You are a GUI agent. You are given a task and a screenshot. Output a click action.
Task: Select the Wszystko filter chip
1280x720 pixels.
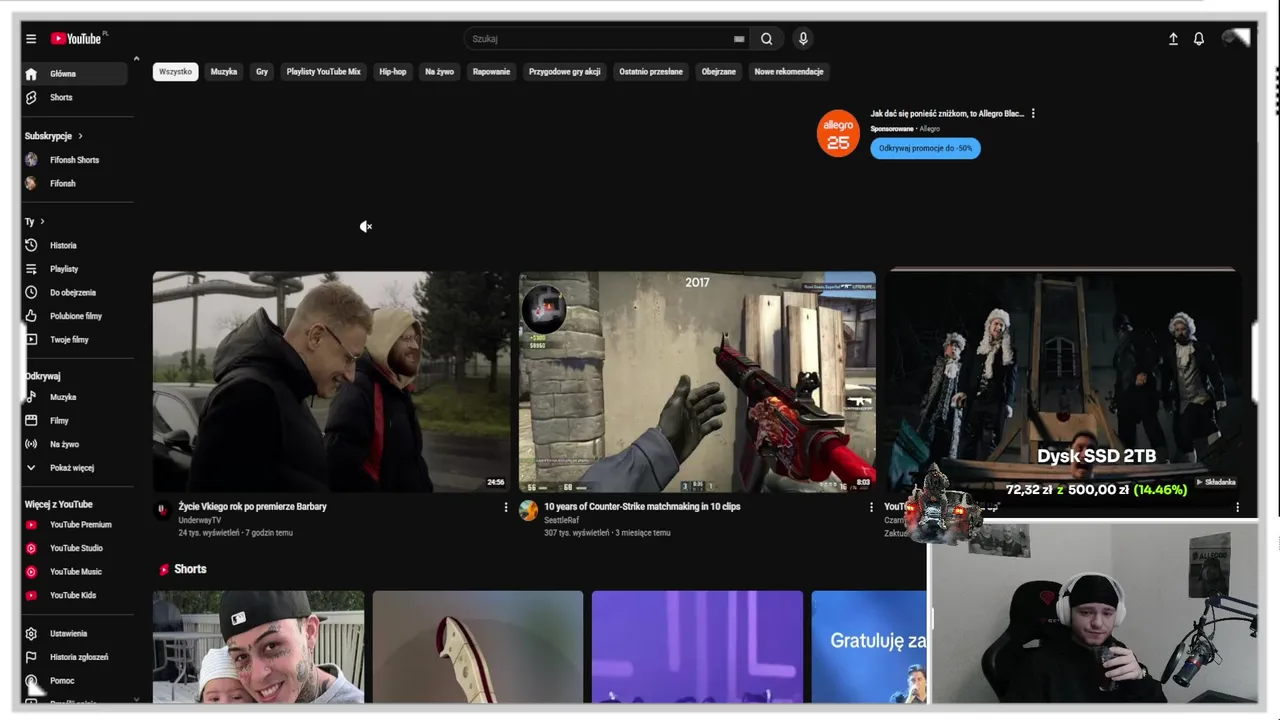click(x=175, y=72)
